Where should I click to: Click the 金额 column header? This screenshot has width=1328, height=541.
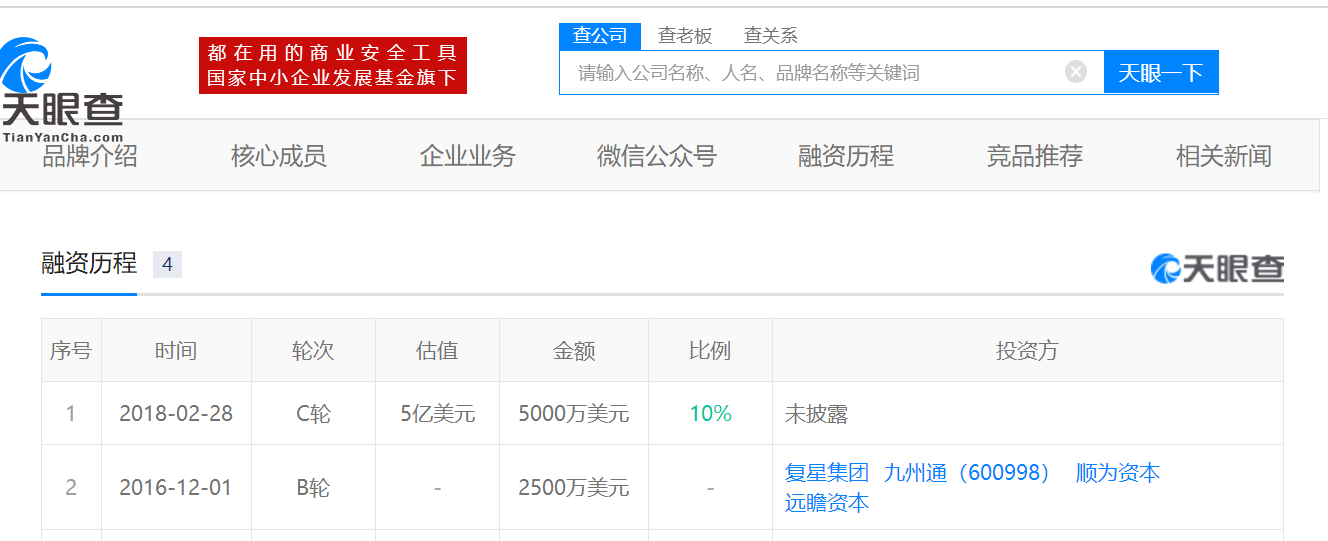pos(574,350)
